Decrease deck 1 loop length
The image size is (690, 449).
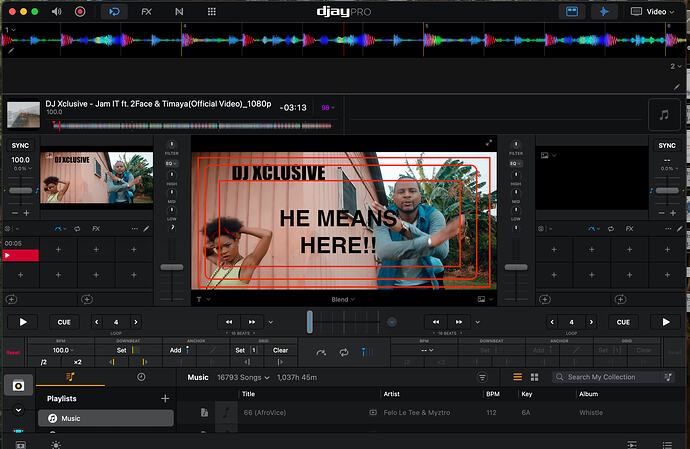[97, 322]
